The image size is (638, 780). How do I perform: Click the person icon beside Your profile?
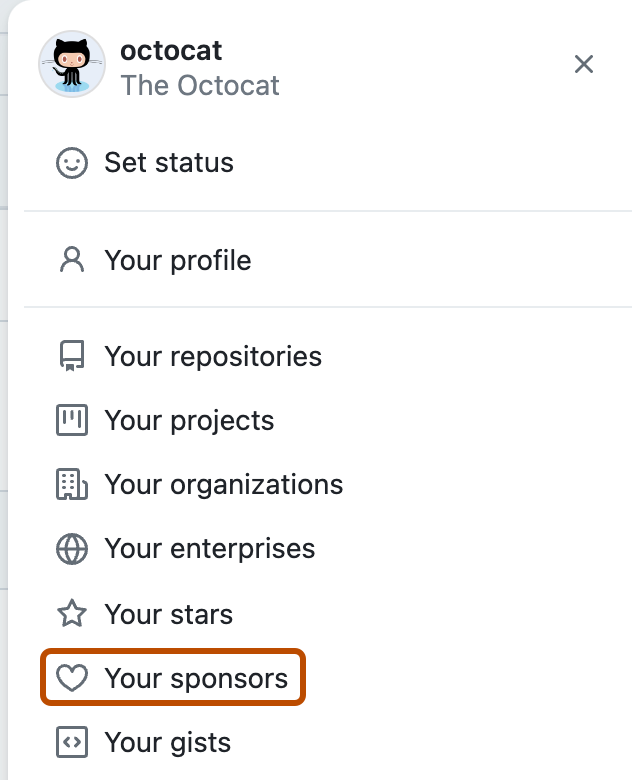(72, 261)
